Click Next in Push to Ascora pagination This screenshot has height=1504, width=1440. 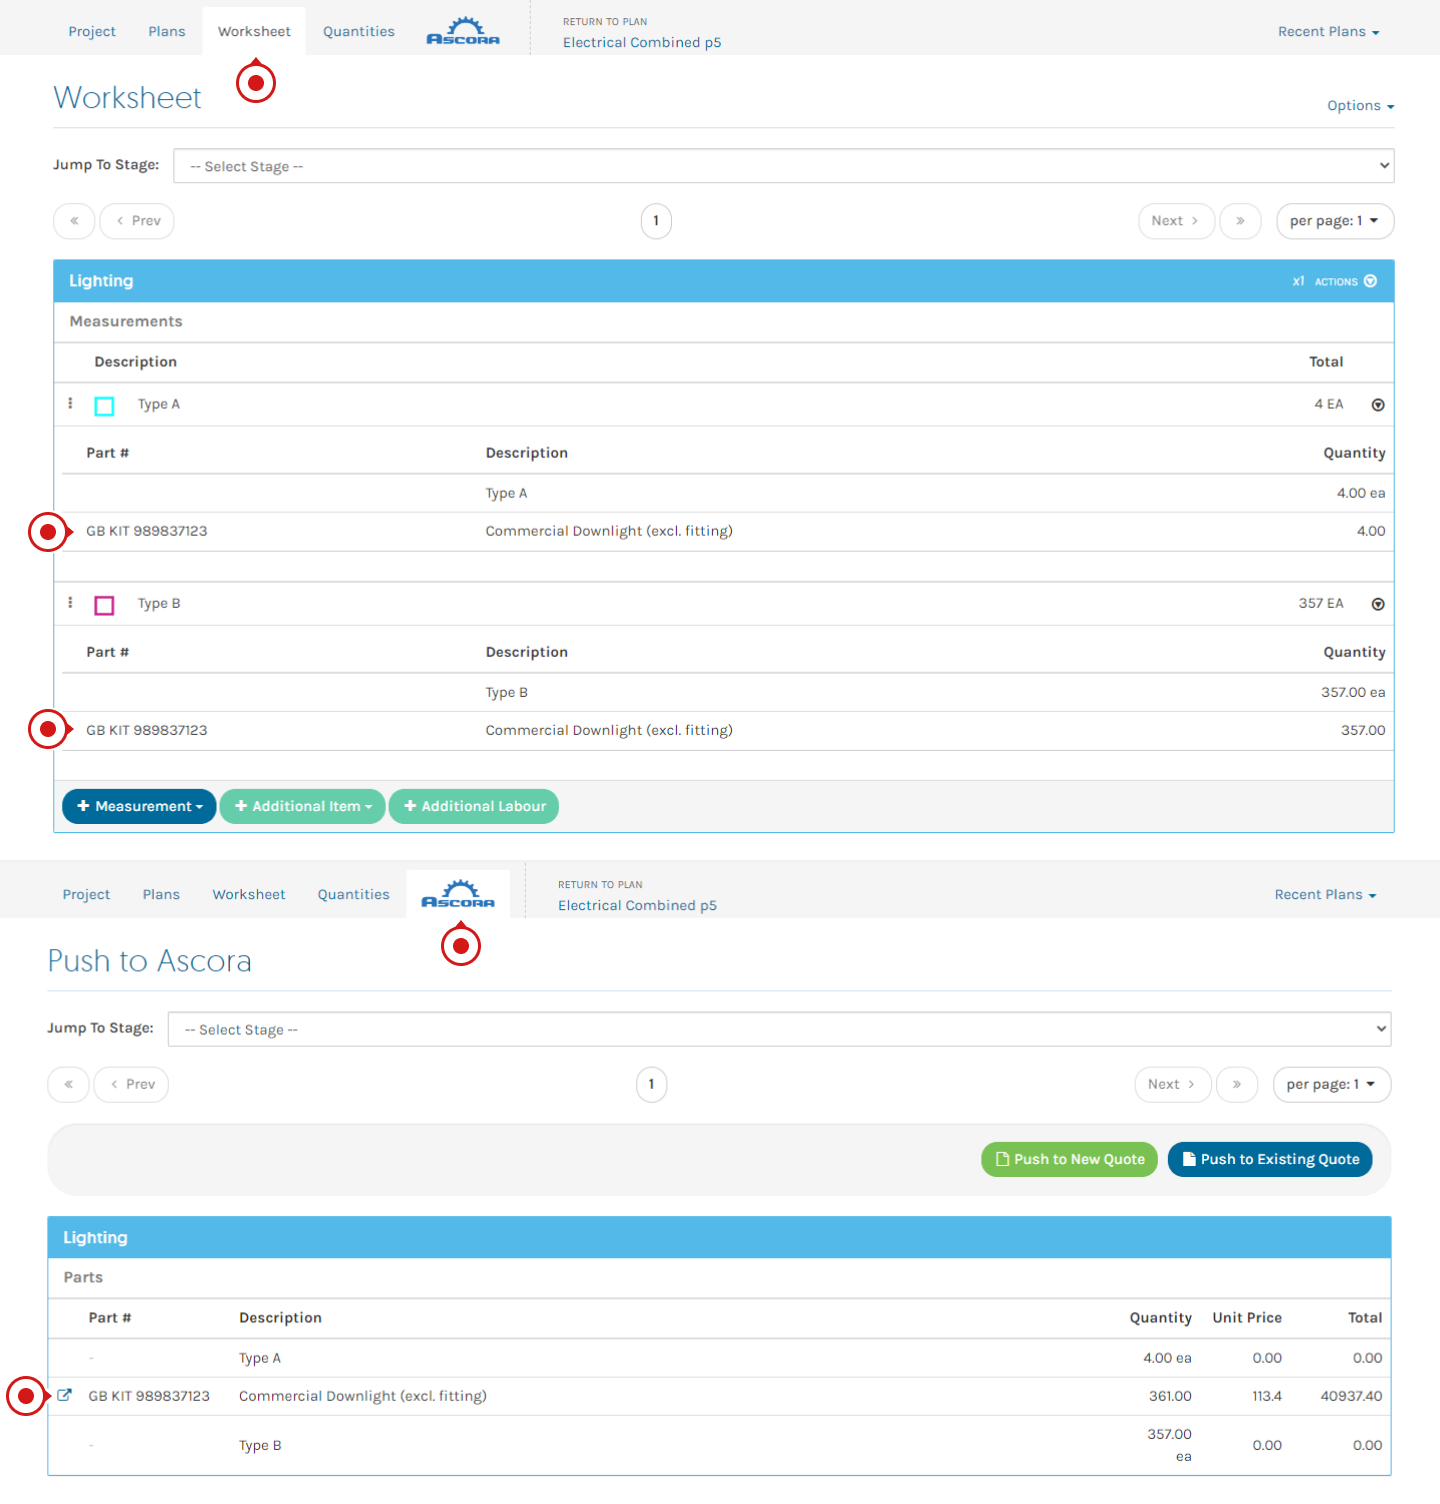point(1173,1084)
